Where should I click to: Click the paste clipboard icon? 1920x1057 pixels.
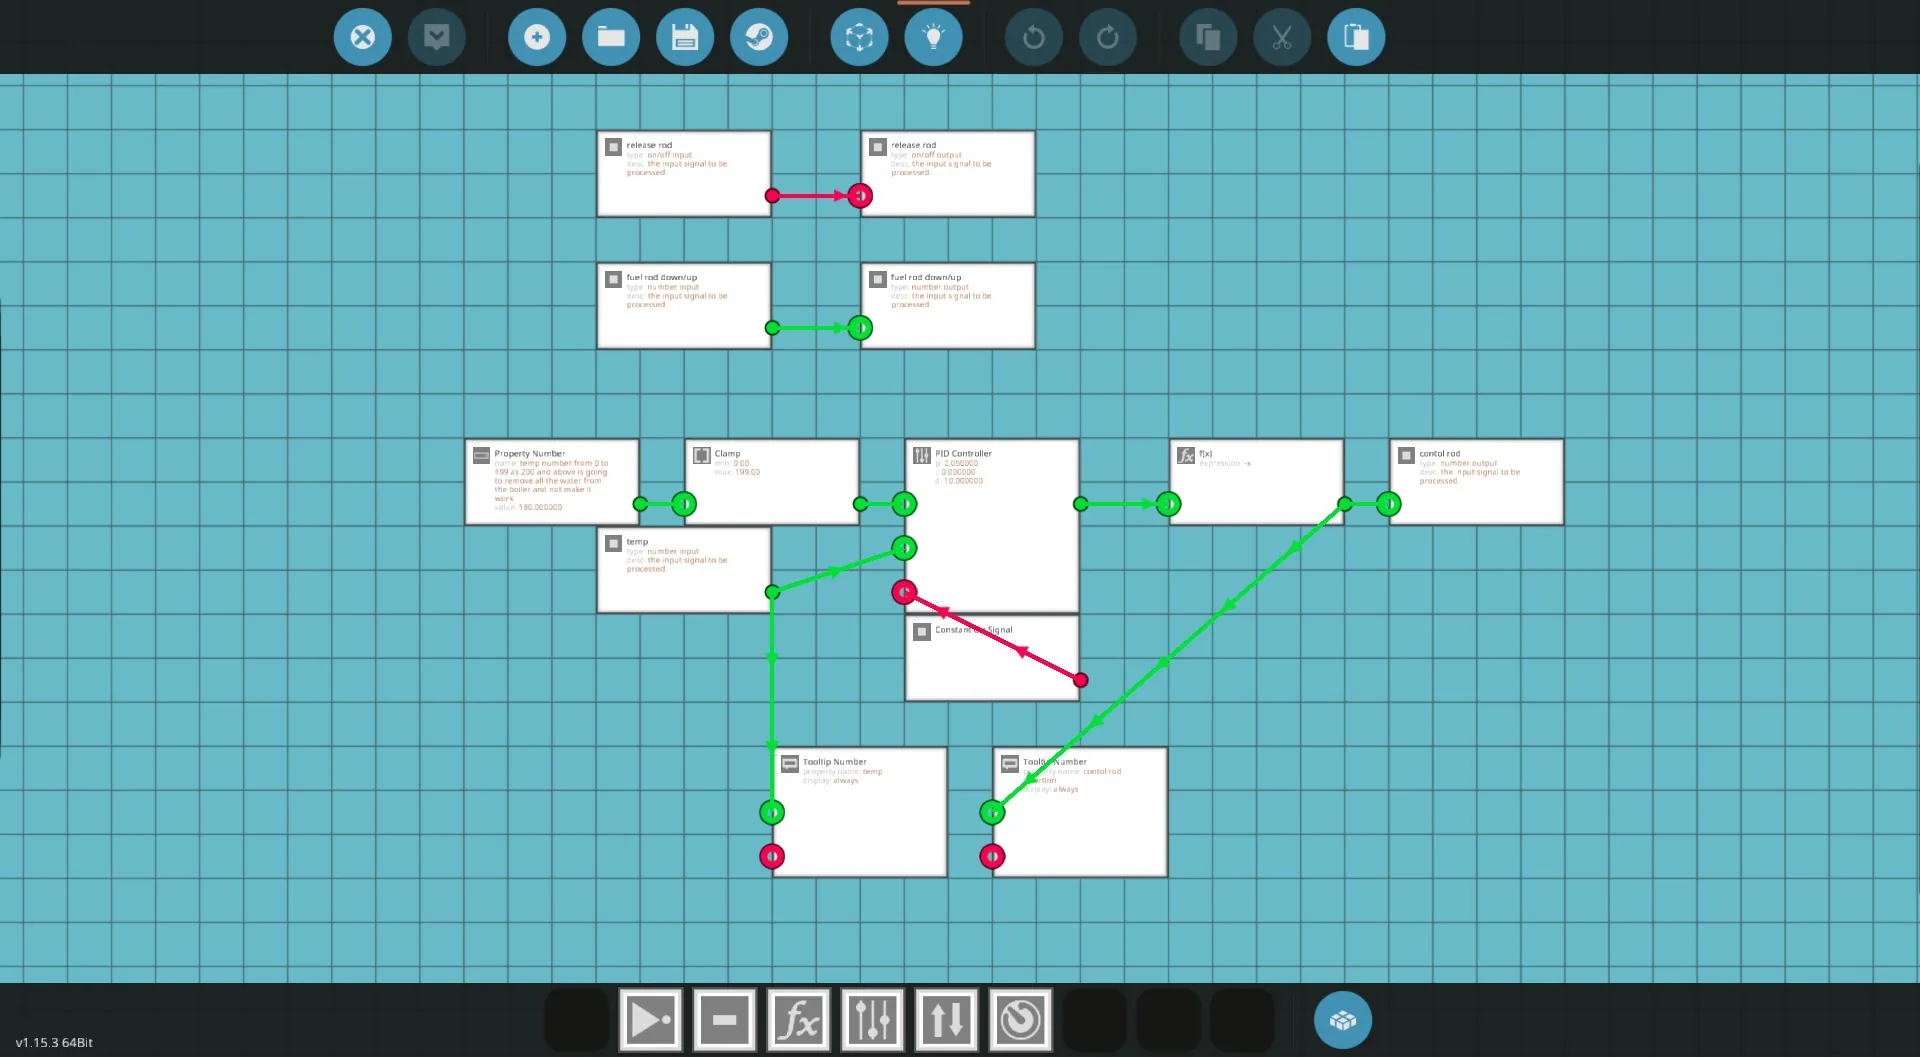point(1355,38)
